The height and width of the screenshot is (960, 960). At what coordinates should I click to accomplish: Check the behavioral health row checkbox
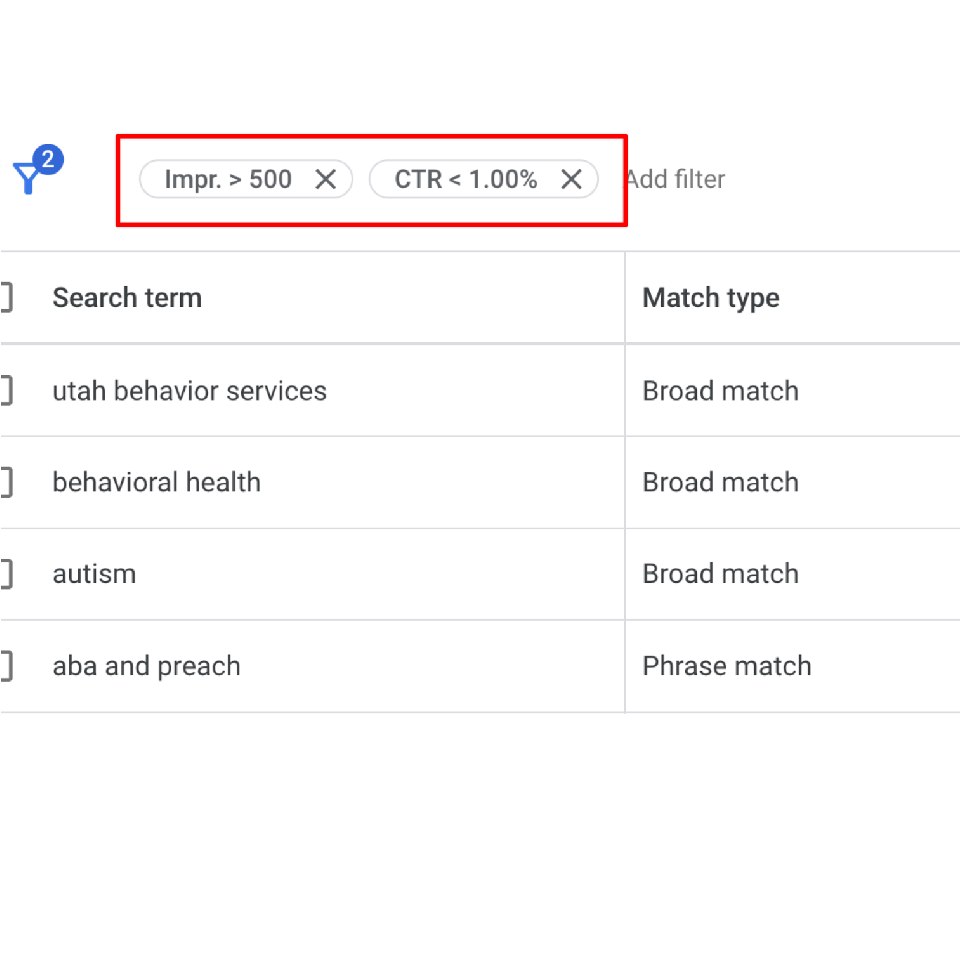tap(6, 482)
